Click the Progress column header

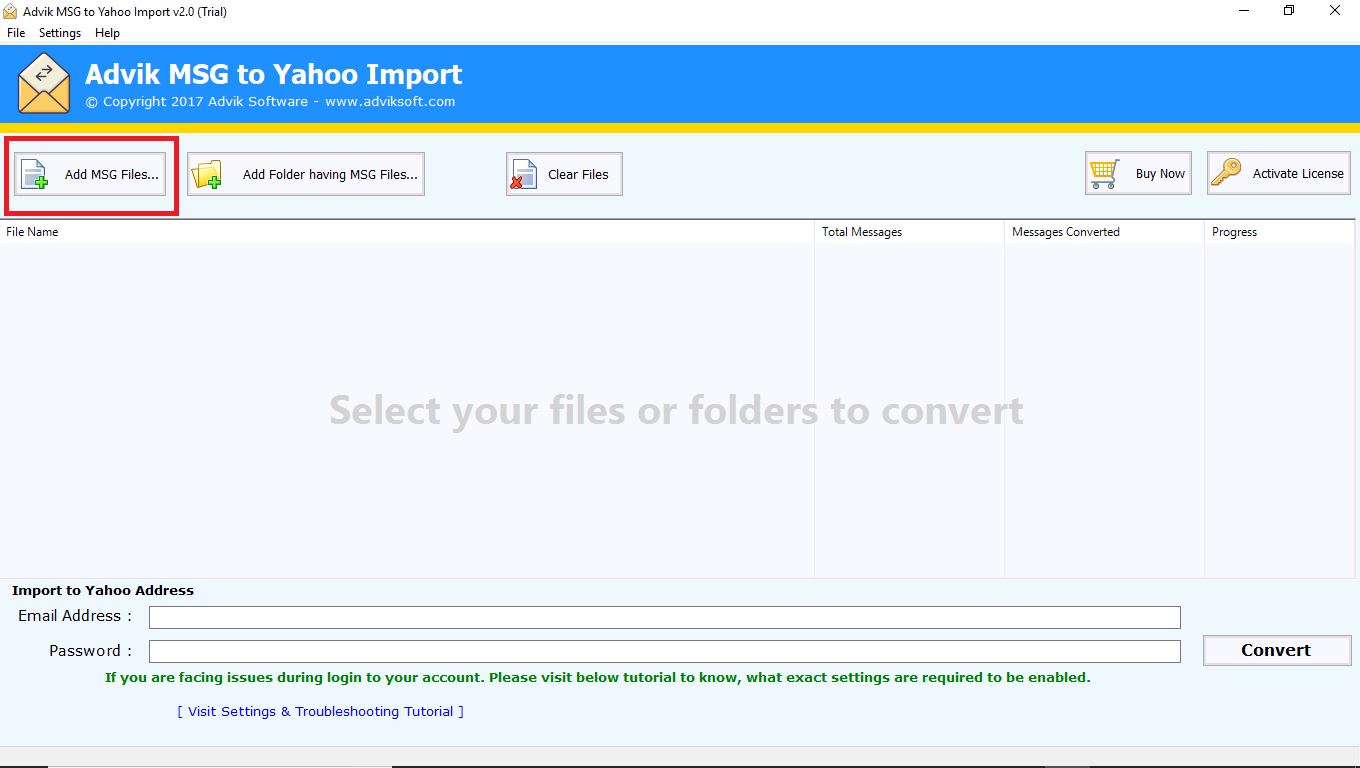[x=1280, y=232]
